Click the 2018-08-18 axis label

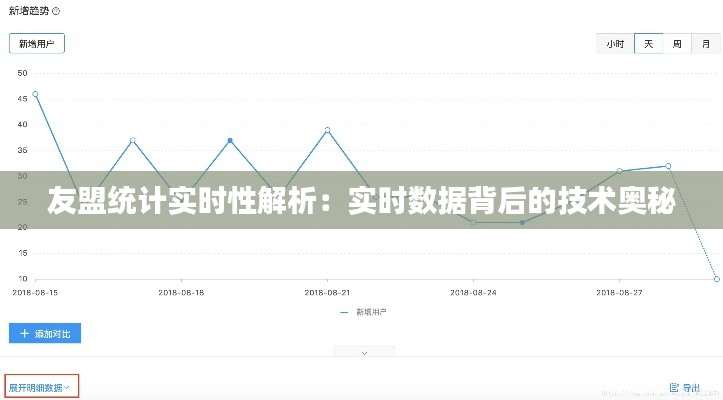click(181, 293)
